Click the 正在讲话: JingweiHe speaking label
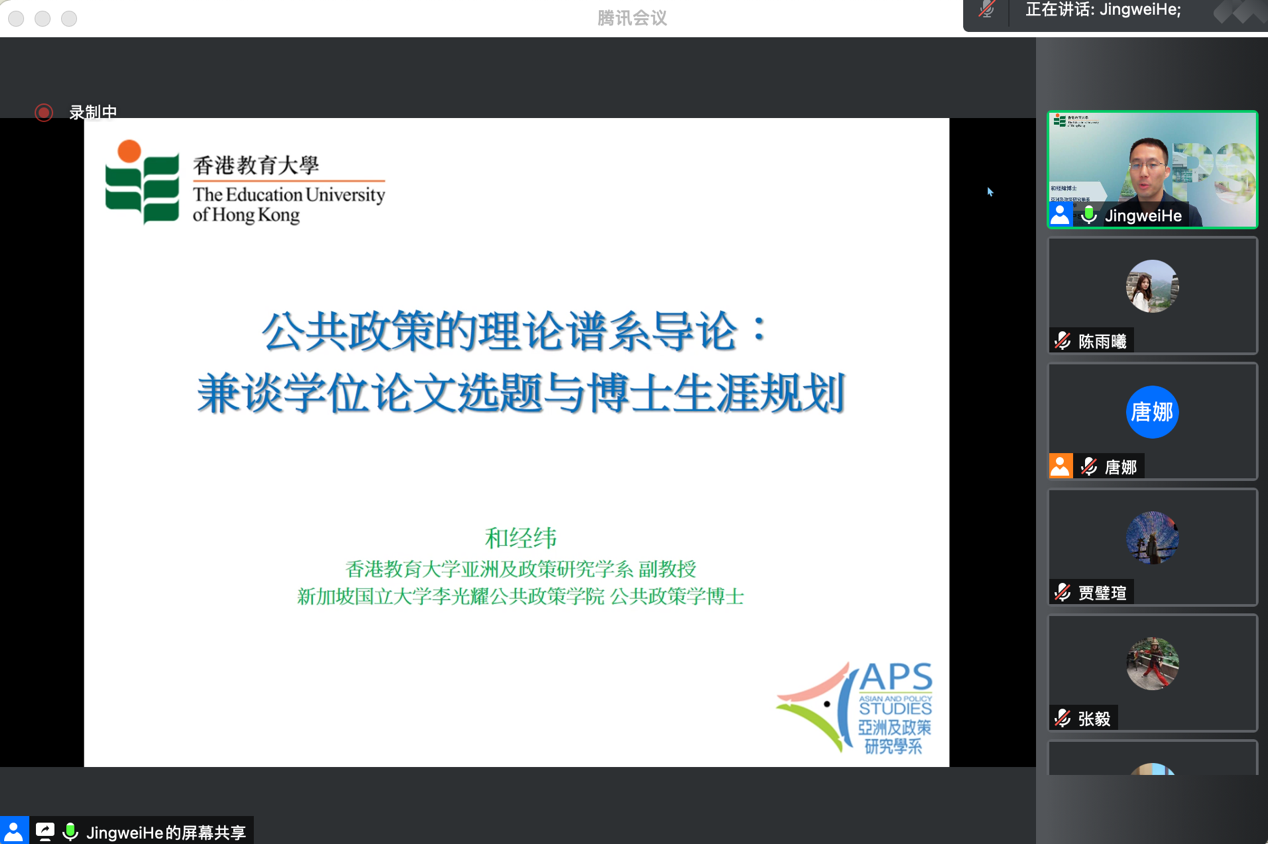Image resolution: width=1268 pixels, height=844 pixels. coord(1103,10)
